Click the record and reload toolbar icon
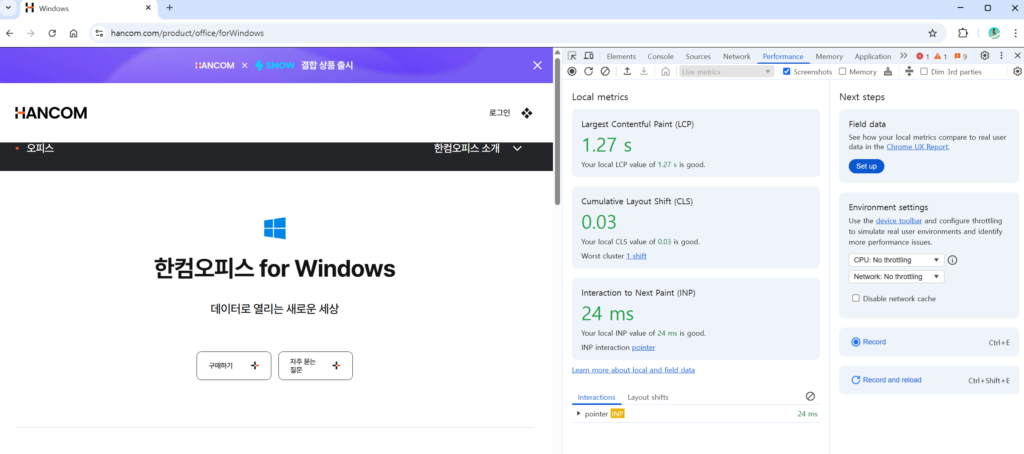Image resolution: width=1024 pixels, height=454 pixels. point(588,72)
